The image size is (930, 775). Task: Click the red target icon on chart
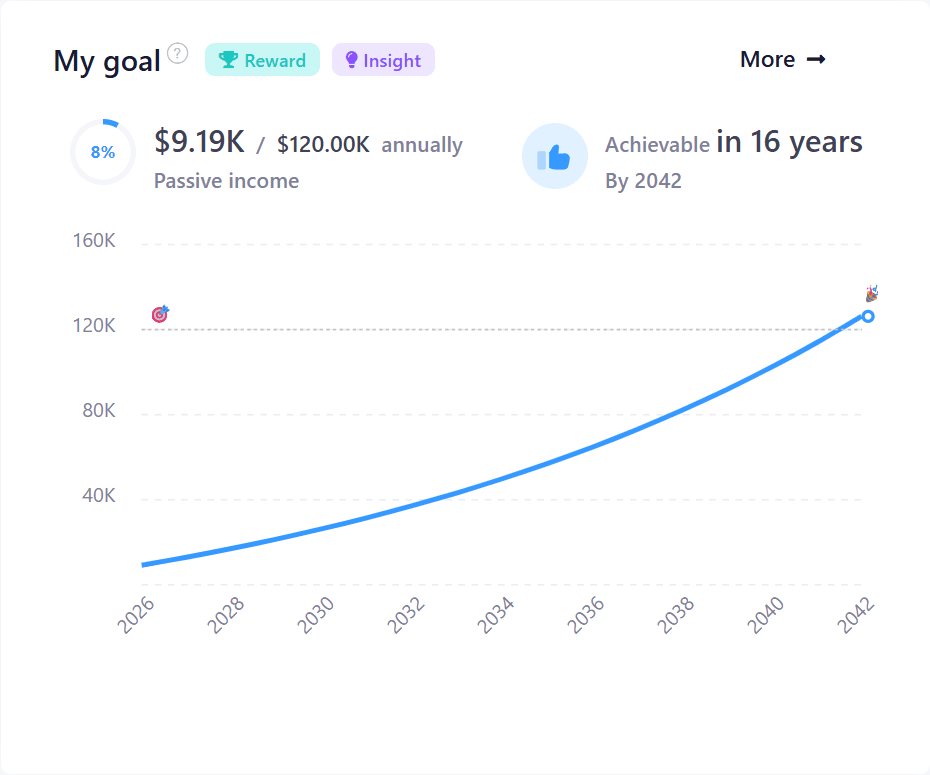160,314
